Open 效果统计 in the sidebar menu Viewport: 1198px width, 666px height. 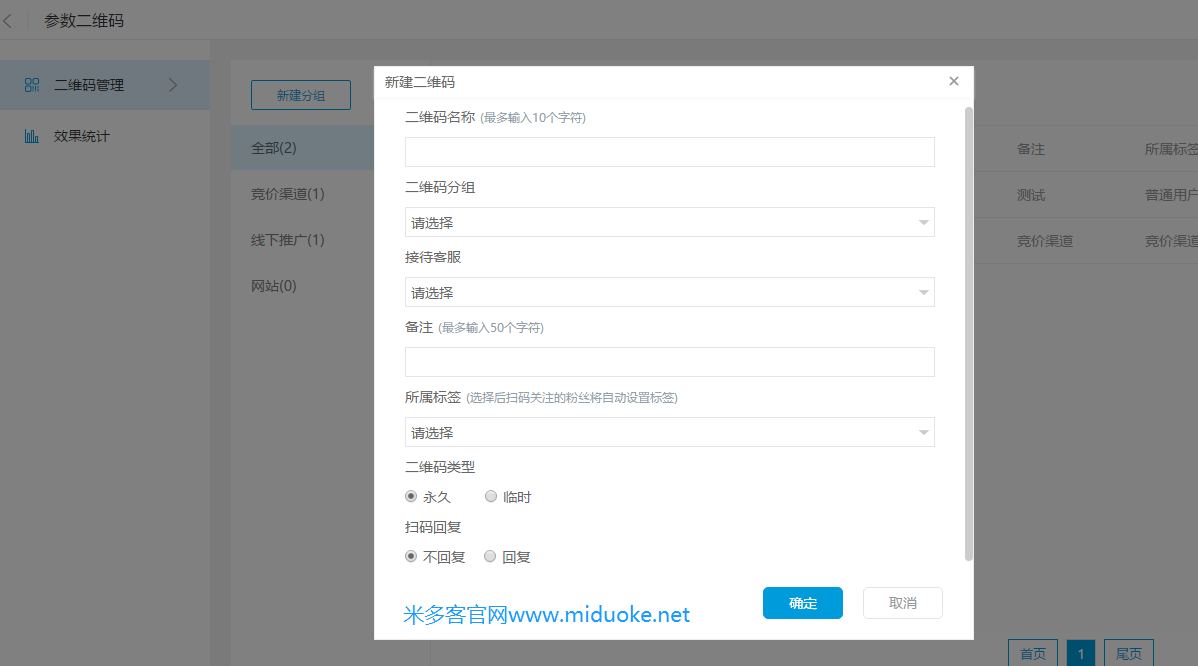point(82,136)
